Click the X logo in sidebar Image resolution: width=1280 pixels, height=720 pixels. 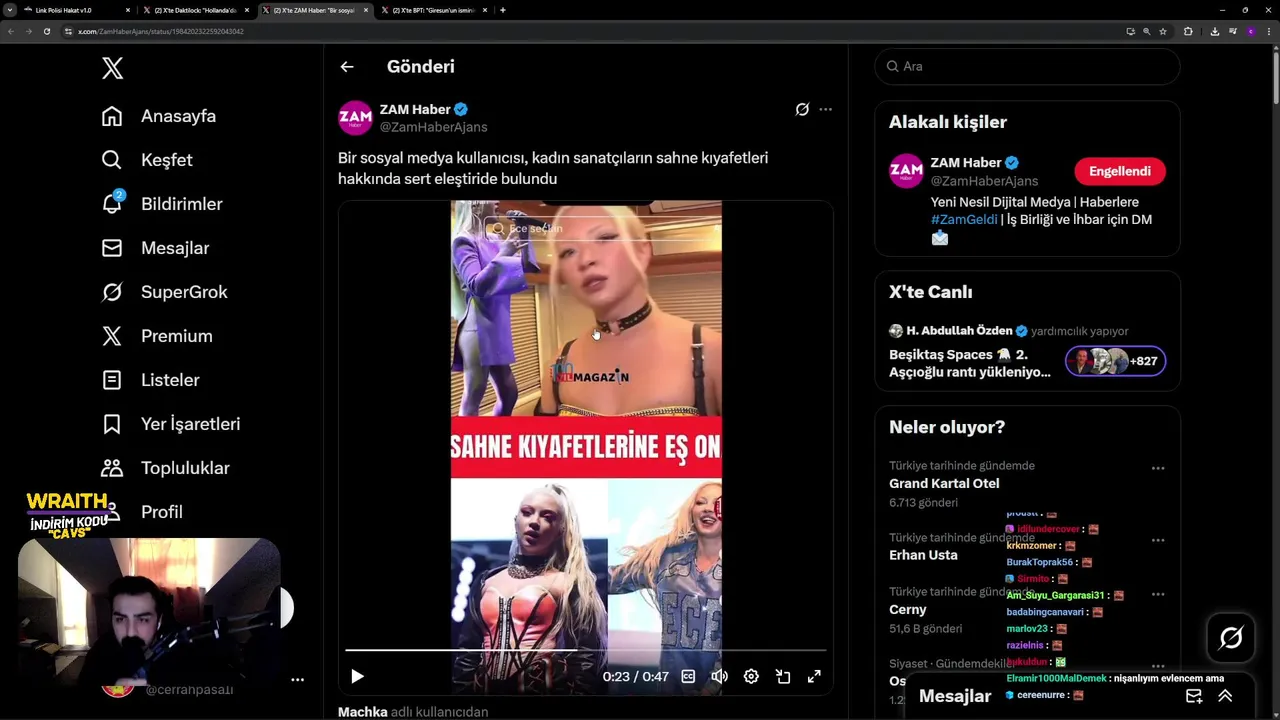[112, 68]
